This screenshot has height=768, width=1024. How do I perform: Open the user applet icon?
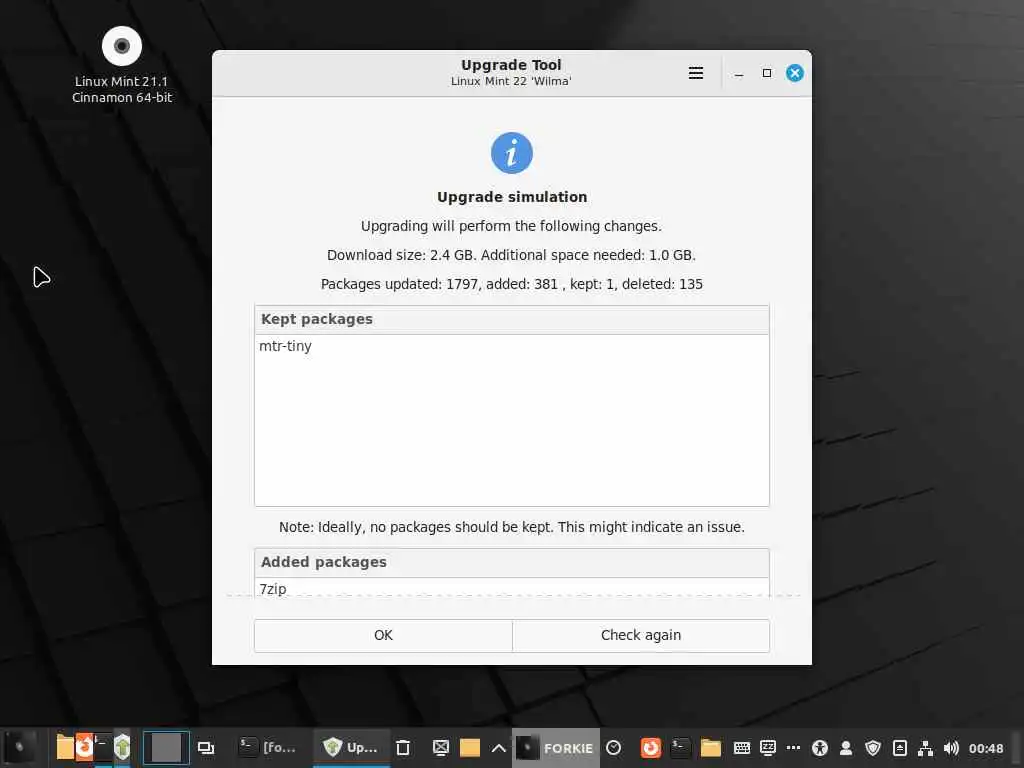tap(846, 748)
